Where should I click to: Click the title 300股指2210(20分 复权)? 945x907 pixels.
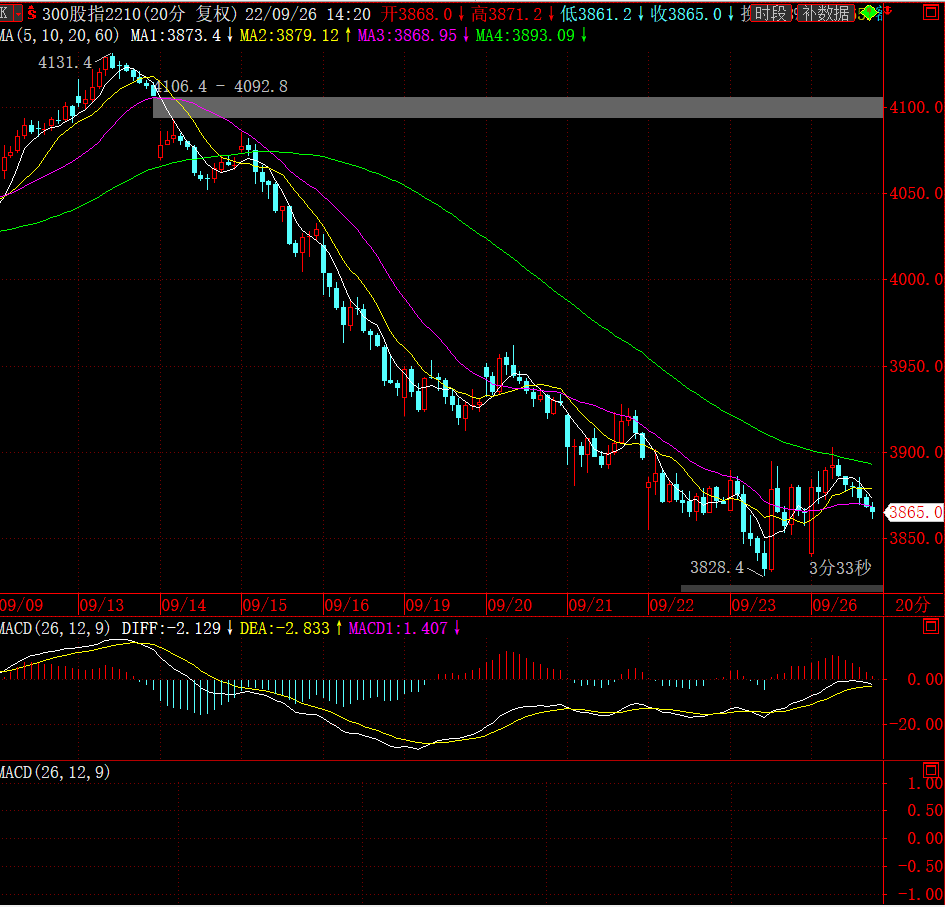139,13
